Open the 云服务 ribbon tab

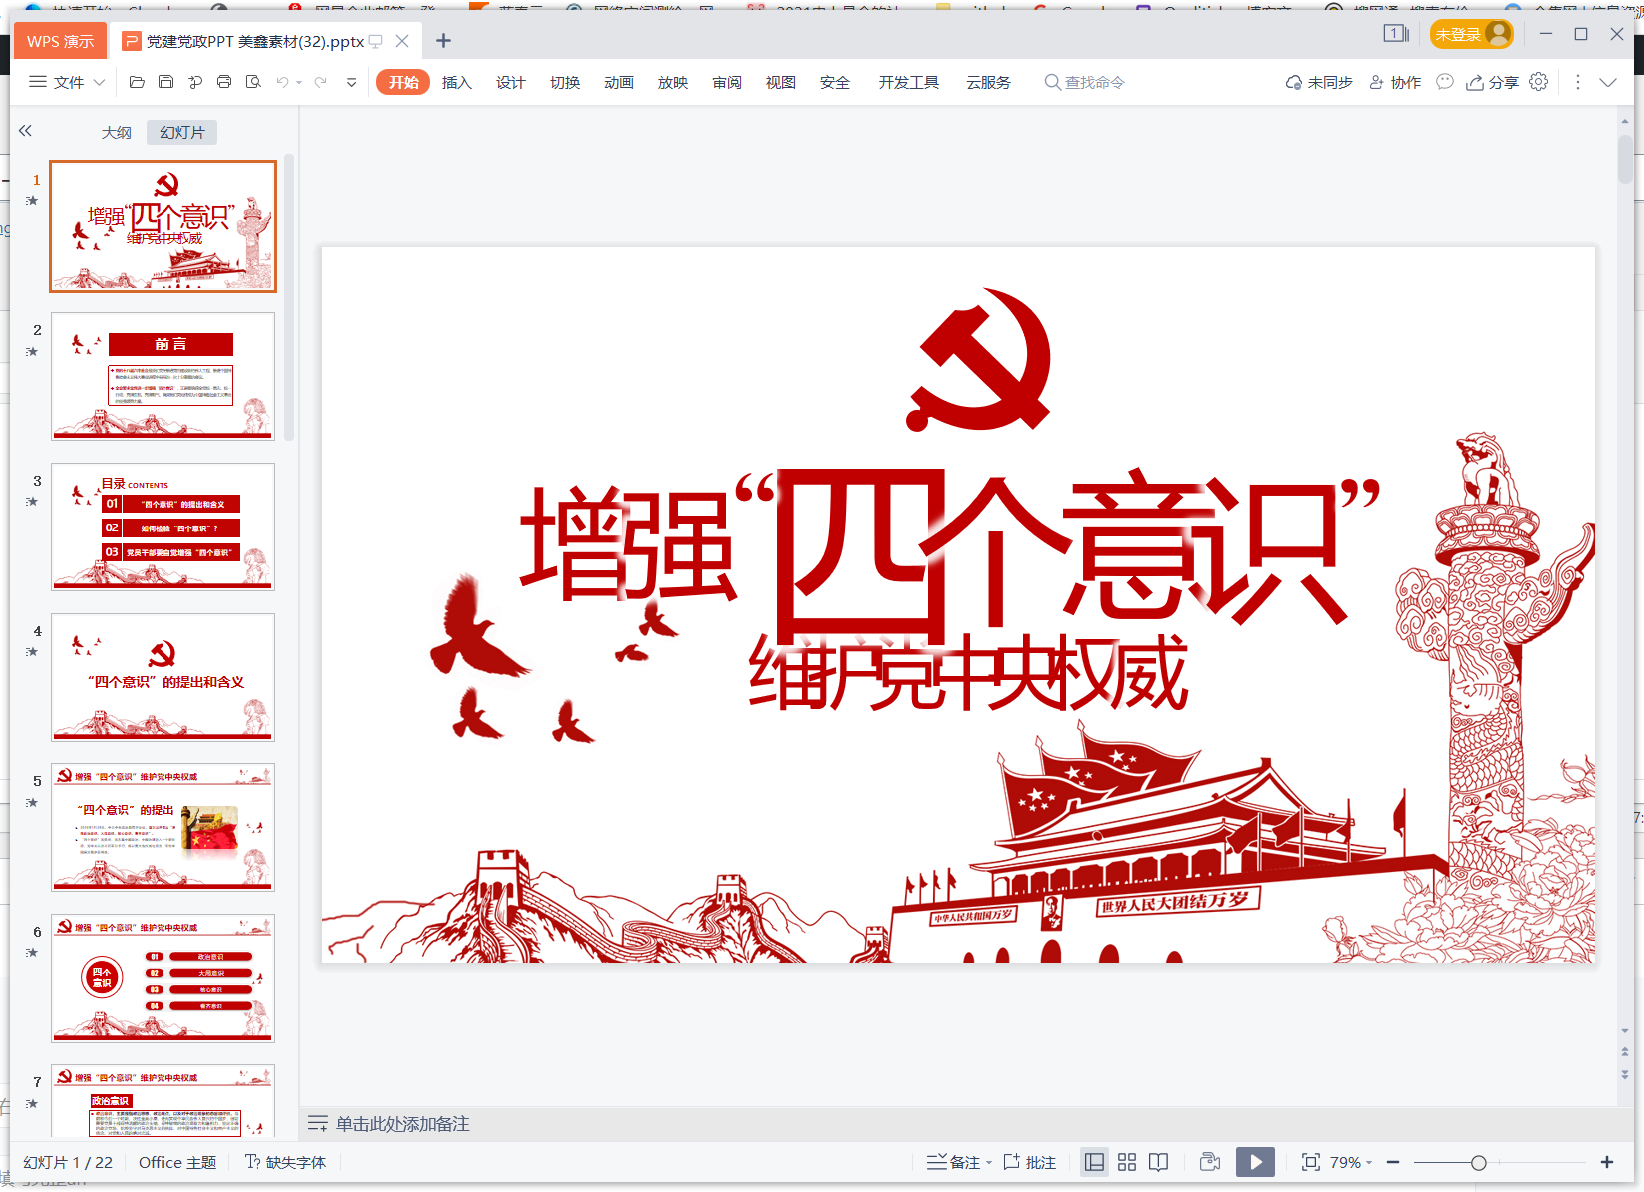[x=988, y=82]
